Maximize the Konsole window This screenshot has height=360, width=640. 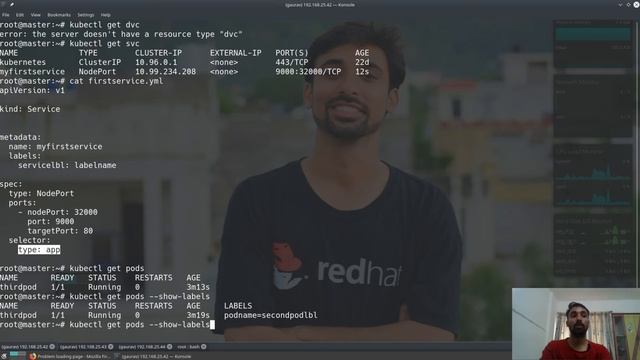[x=628, y=4]
